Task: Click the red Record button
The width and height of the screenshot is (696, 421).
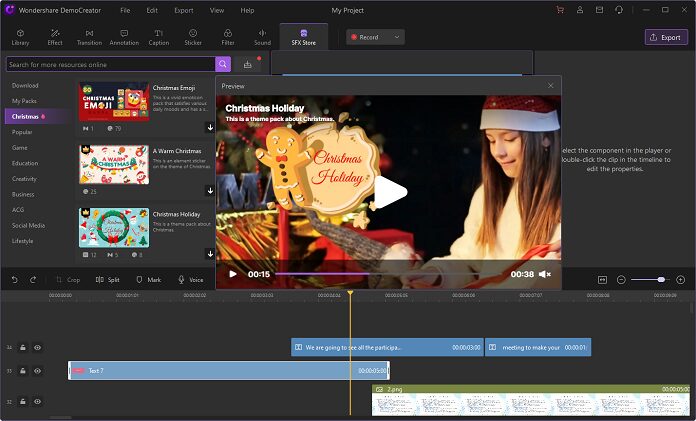Action: pyautogui.click(x=365, y=37)
